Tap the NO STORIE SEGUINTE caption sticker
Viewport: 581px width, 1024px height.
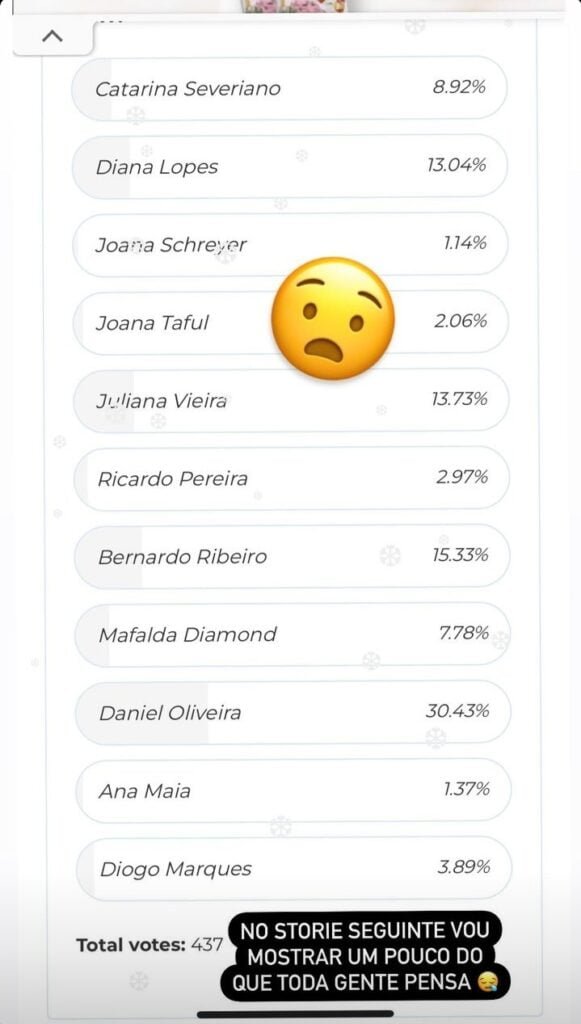[366, 957]
